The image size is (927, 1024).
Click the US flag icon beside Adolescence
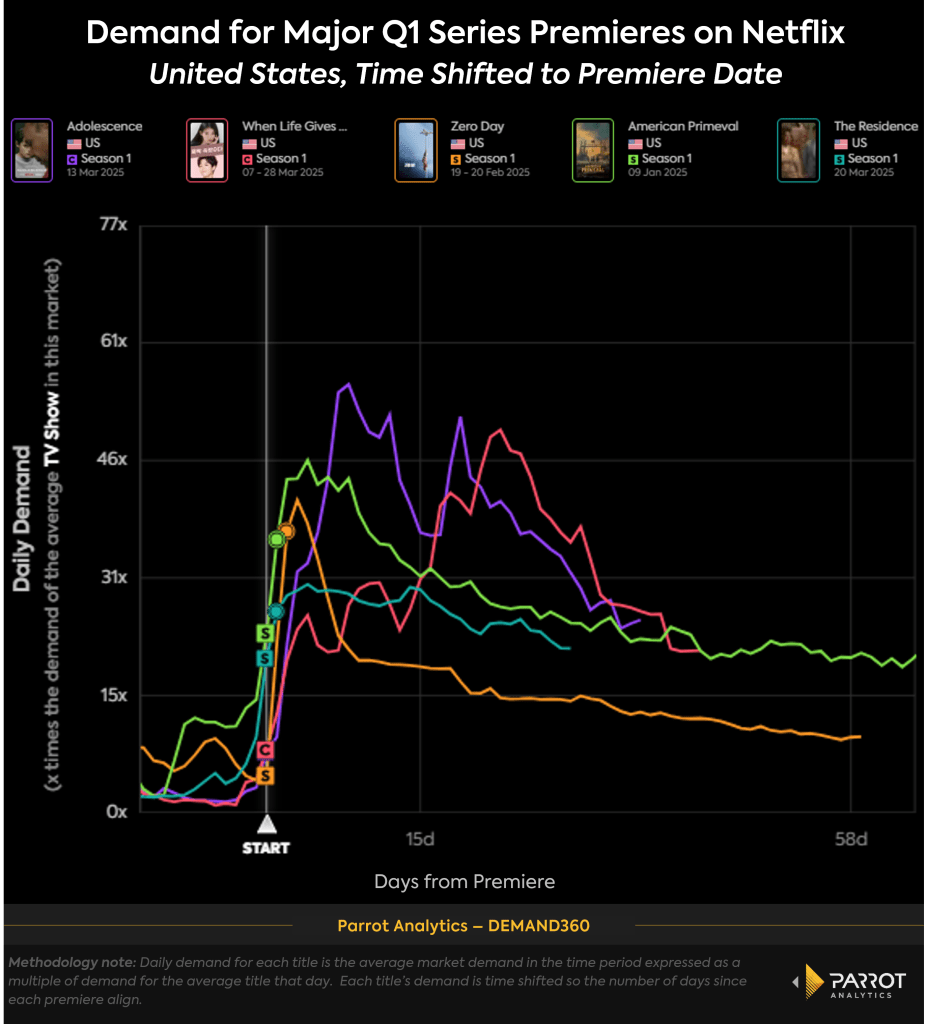click(x=73, y=141)
